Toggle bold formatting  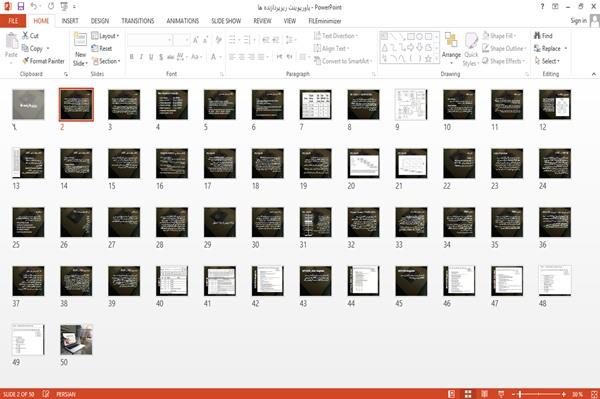click(132, 57)
